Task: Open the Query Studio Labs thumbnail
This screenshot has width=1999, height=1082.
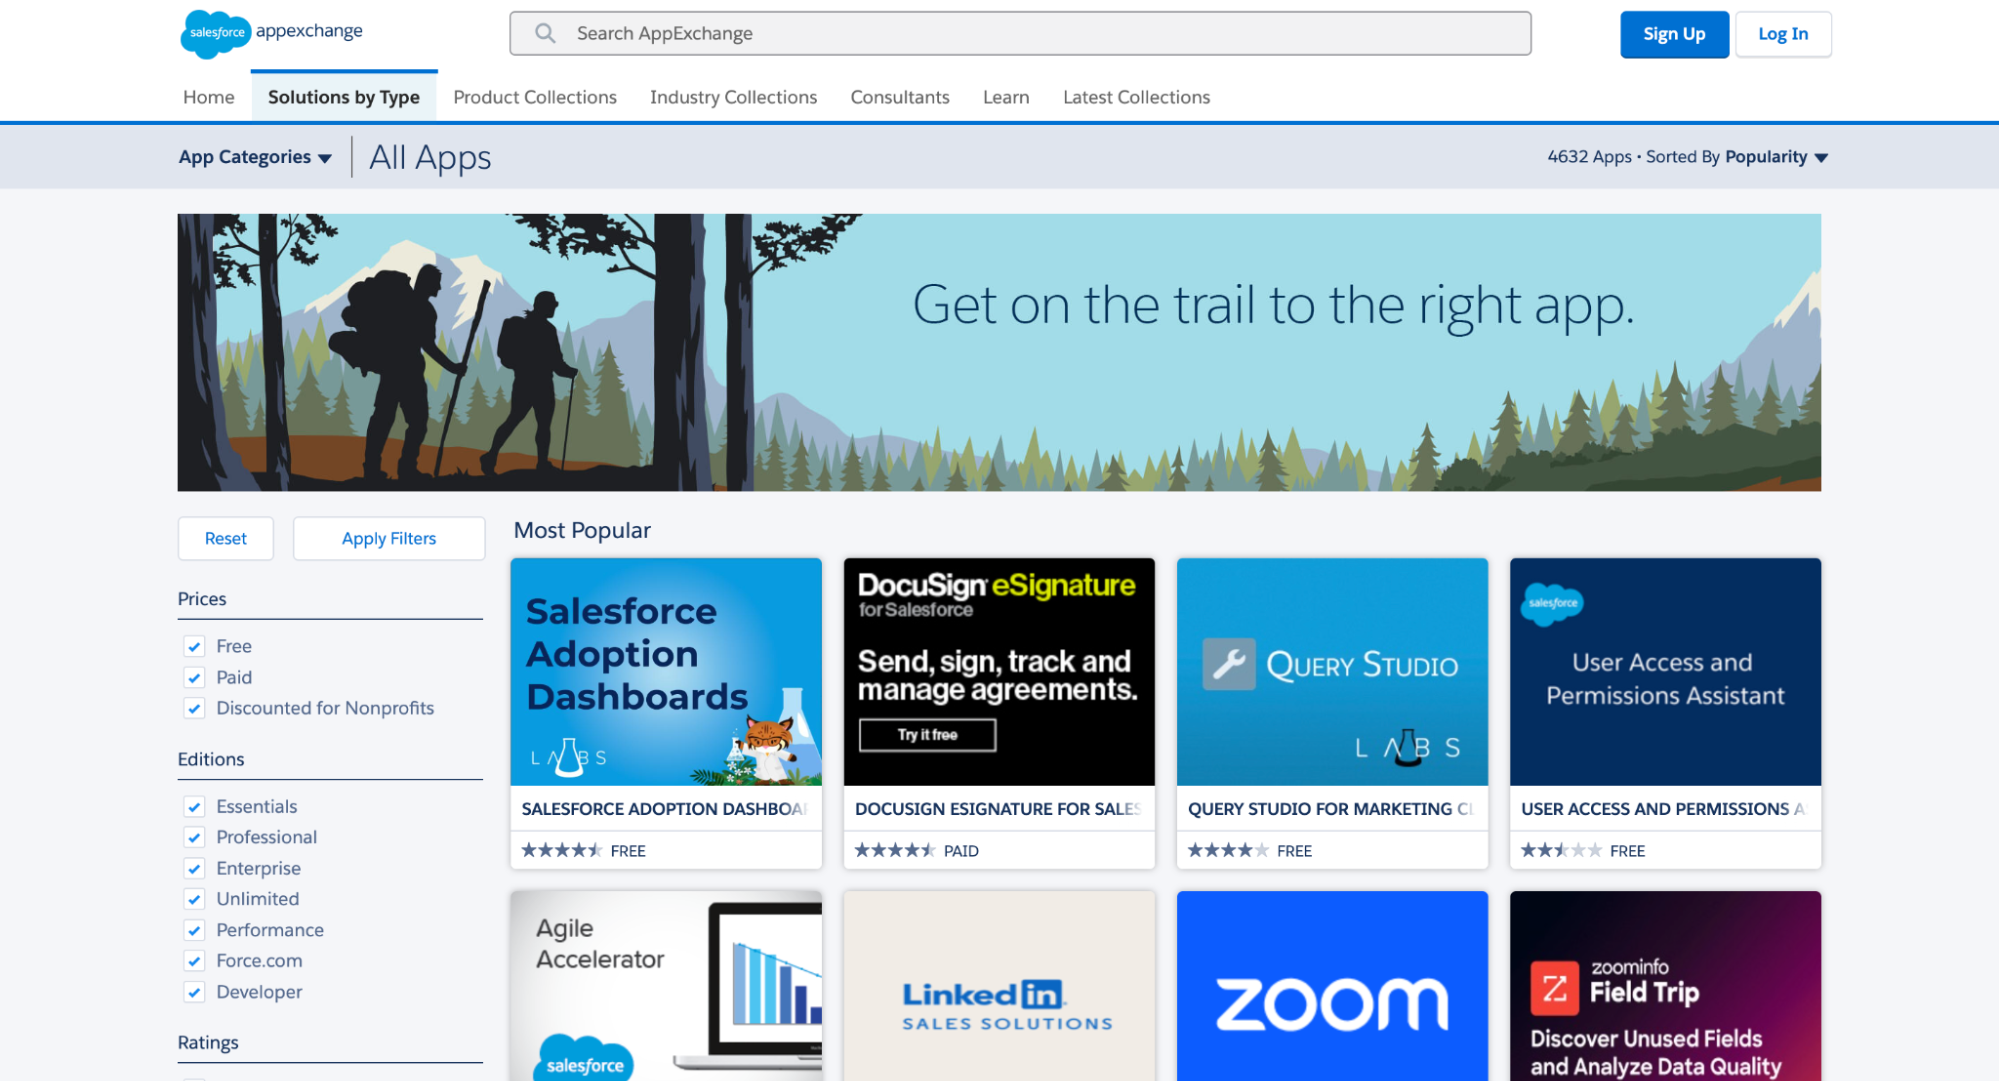Action: pos(1332,672)
